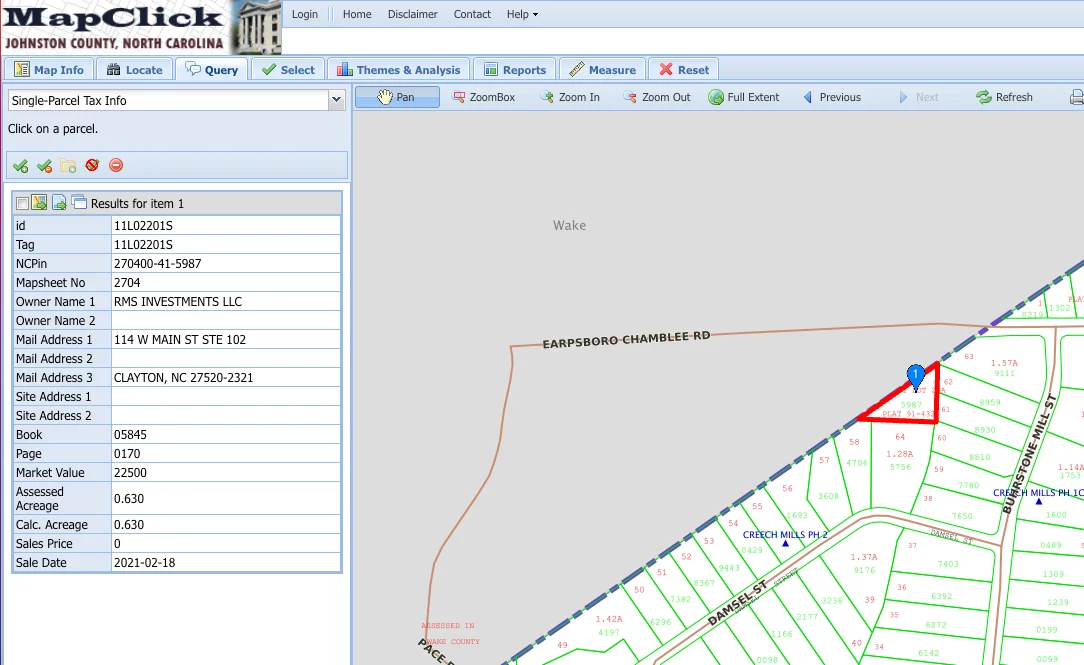Click the document export icon in results header
The width and height of the screenshot is (1084, 665).
point(59,203)
